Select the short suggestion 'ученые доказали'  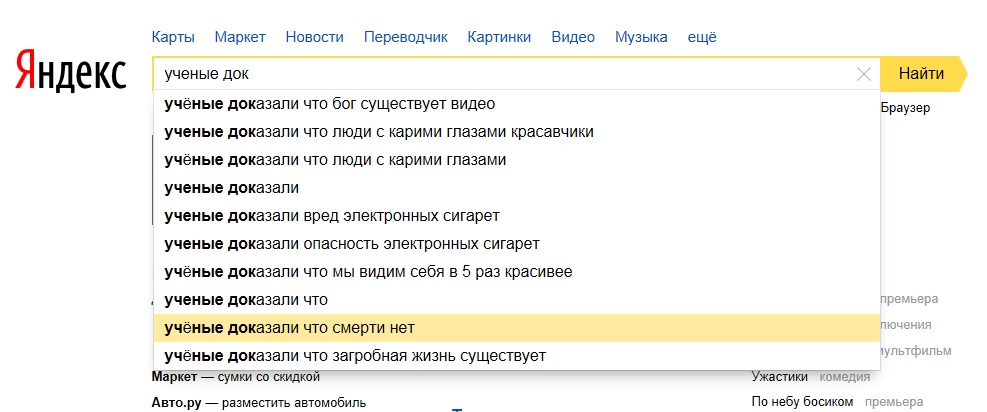517,187
